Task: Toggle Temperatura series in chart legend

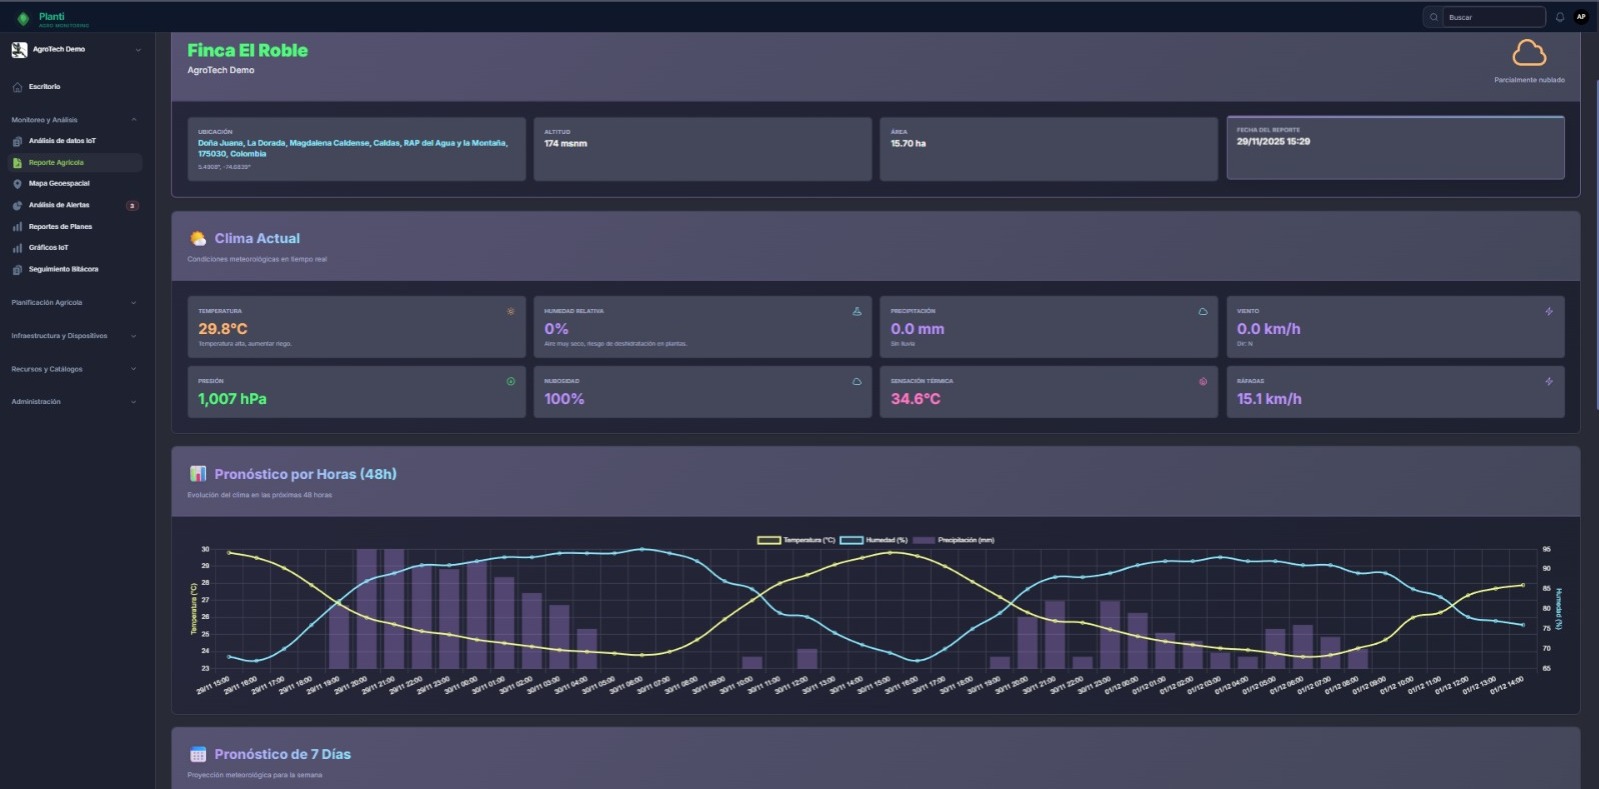Action: tap(796, 540)
